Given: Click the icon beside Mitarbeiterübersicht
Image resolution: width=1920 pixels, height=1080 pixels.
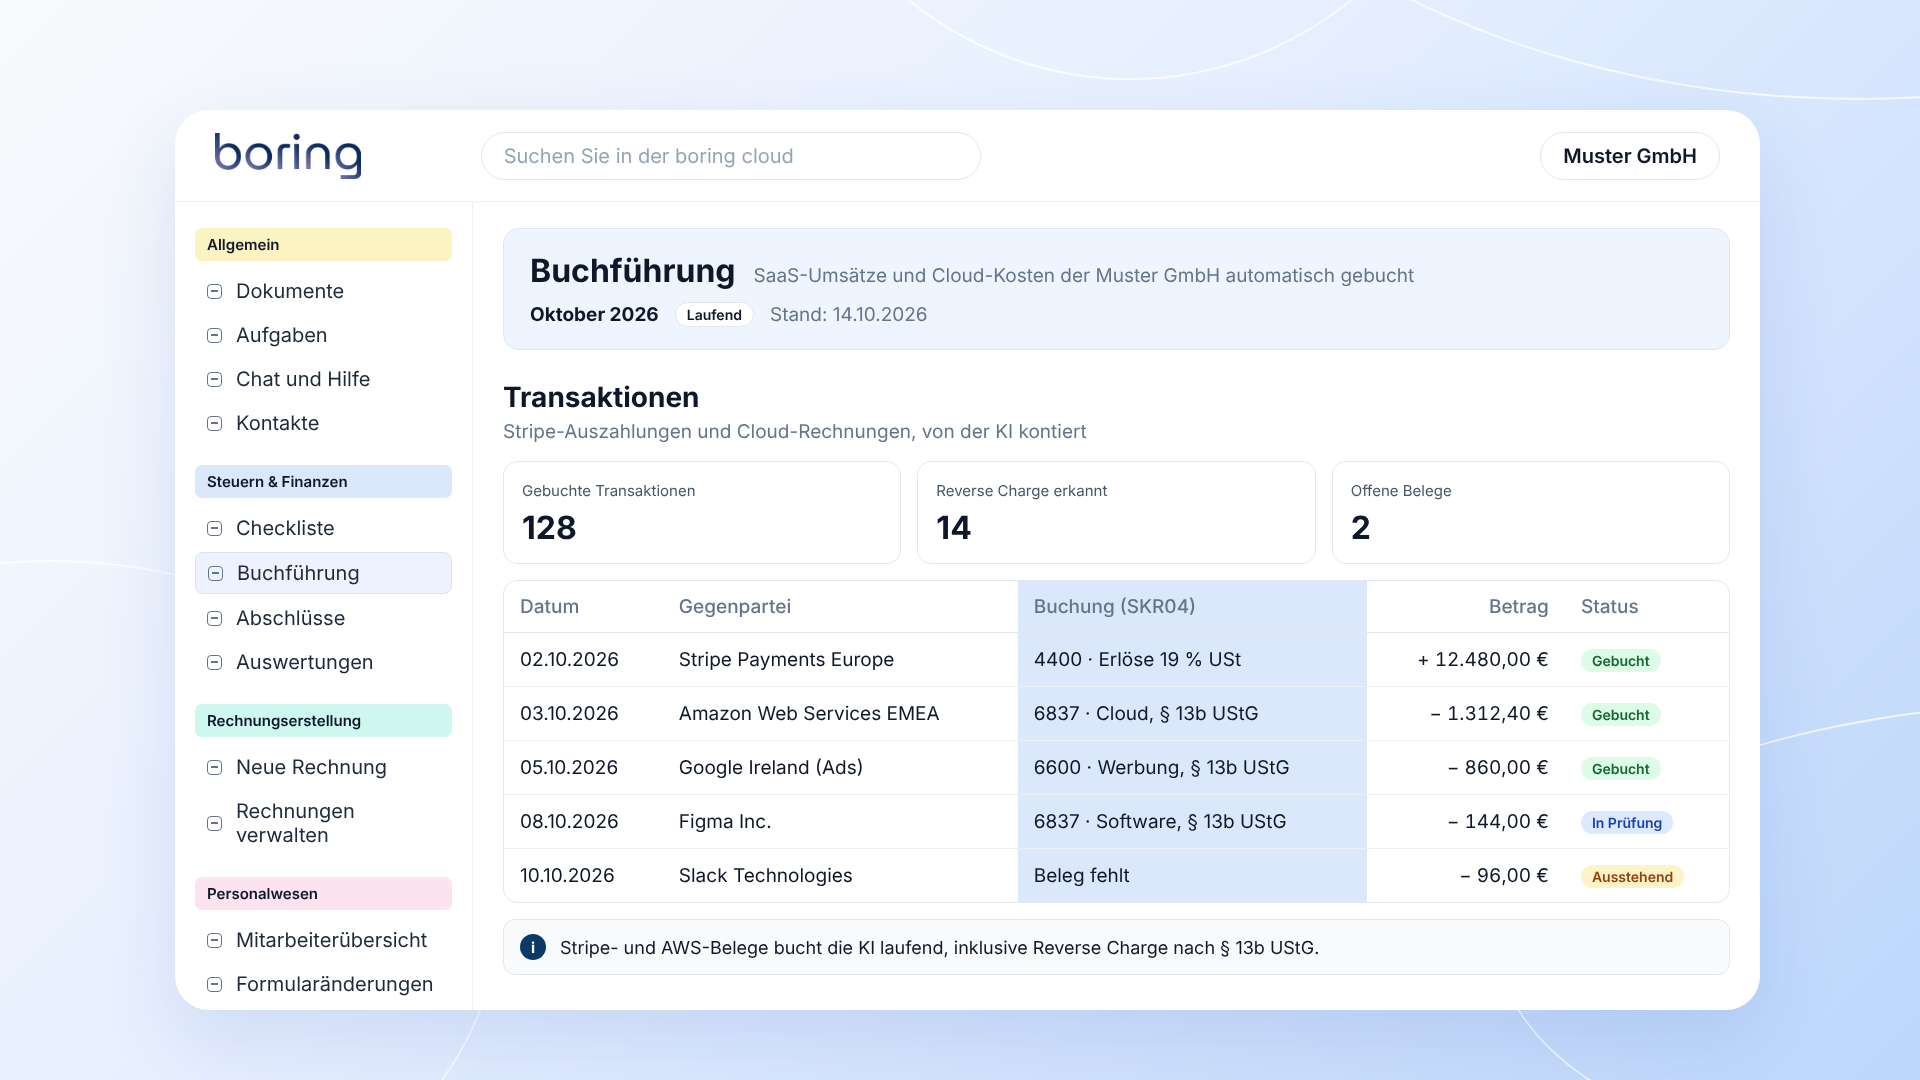Looking at the screenshot, I should pos(214,940).
